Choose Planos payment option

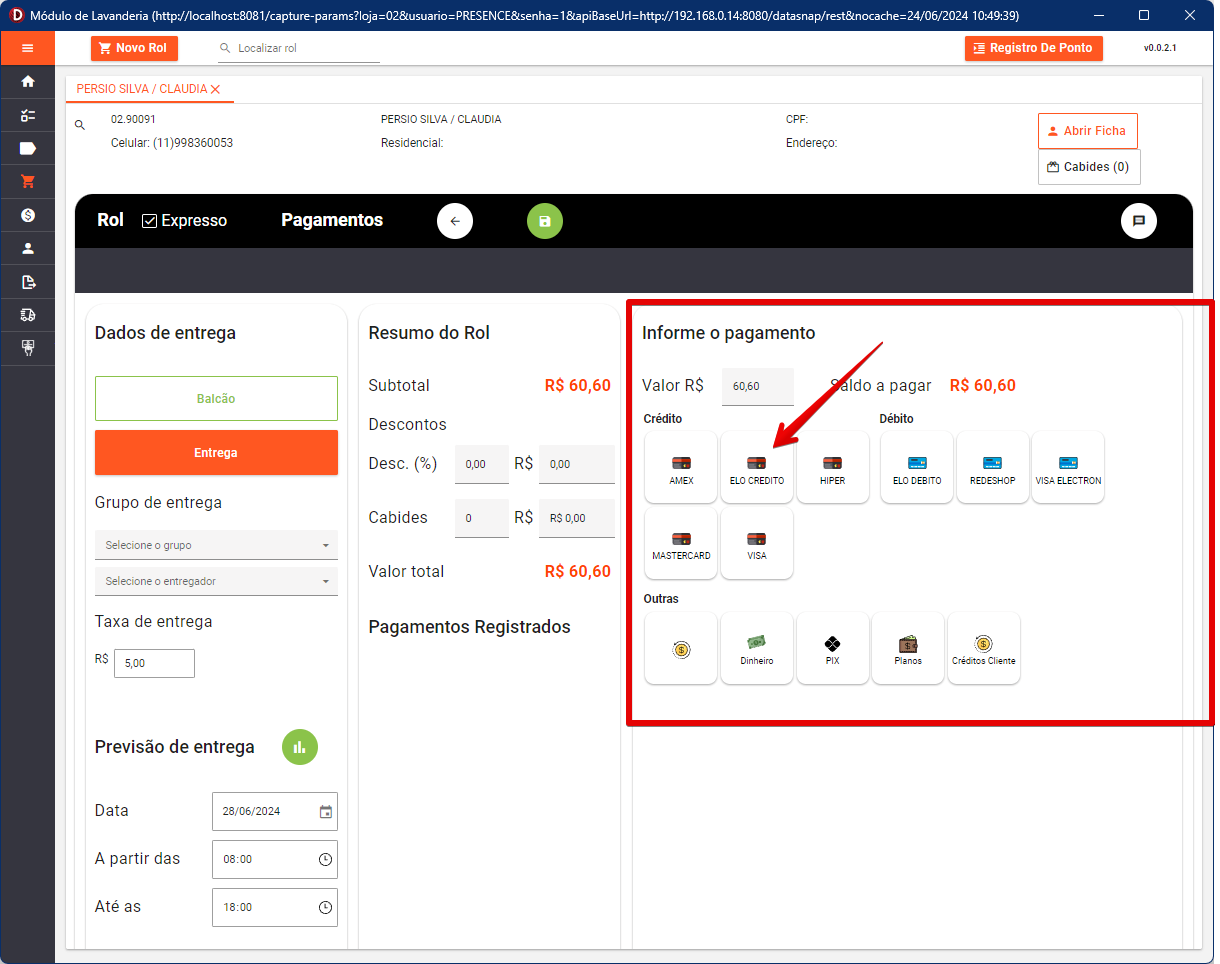[x=908, y=648]
